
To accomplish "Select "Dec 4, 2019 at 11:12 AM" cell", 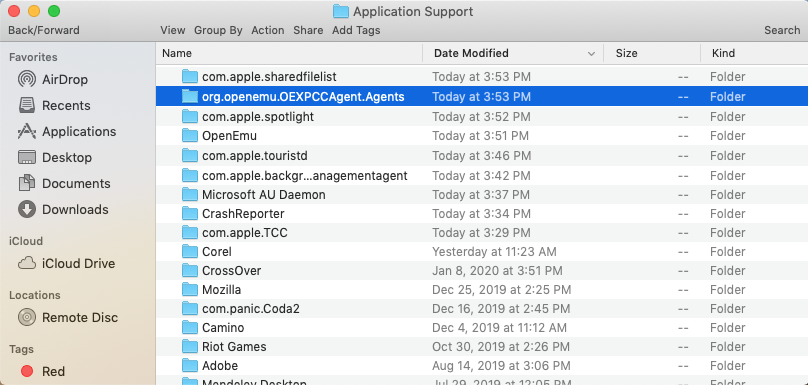I will point(499,327).
